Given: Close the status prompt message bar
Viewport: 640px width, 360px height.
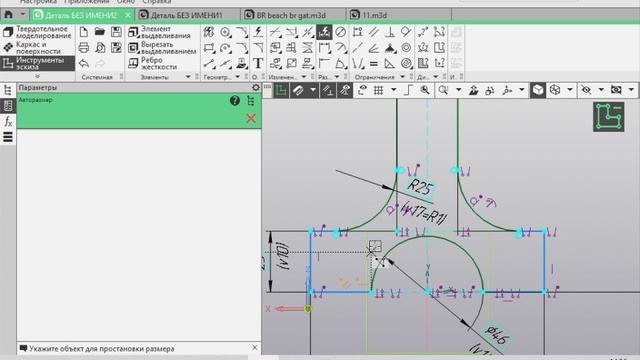Looking at the screenshot, I should click(x=255, y=348).
